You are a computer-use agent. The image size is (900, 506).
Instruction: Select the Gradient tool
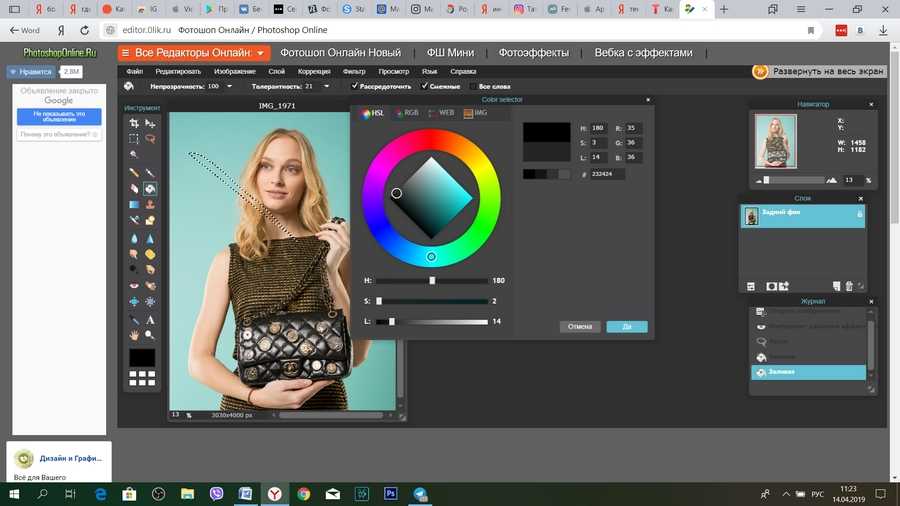tap(134, 204)
